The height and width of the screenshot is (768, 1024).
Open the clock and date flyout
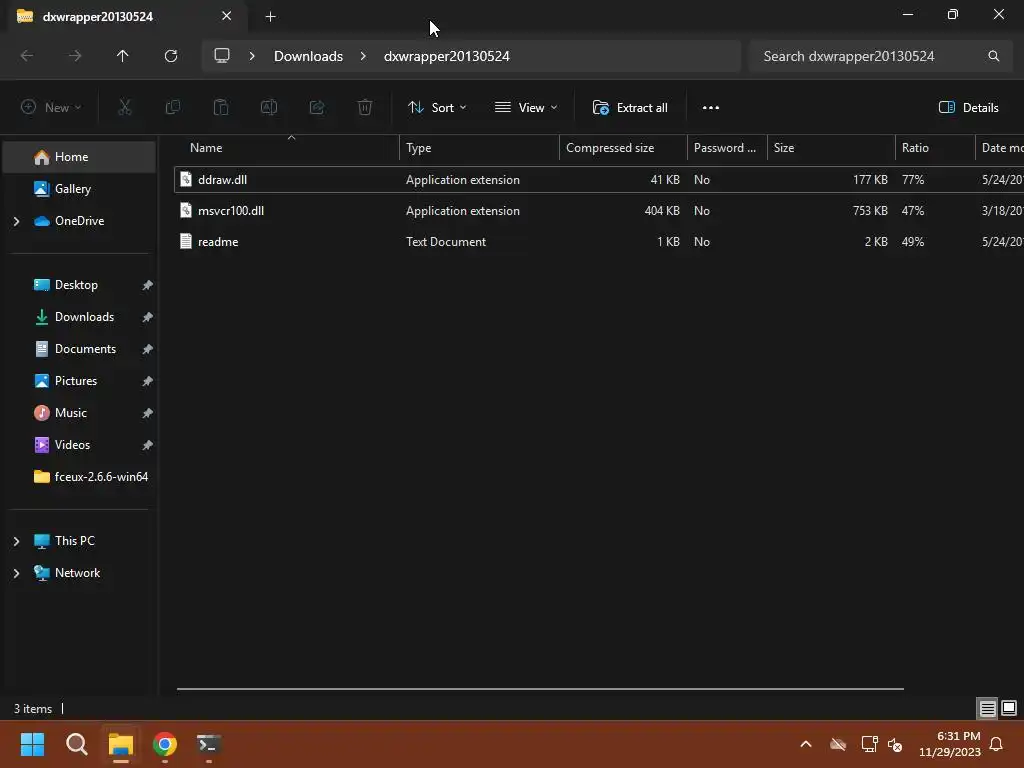point(950,744)
